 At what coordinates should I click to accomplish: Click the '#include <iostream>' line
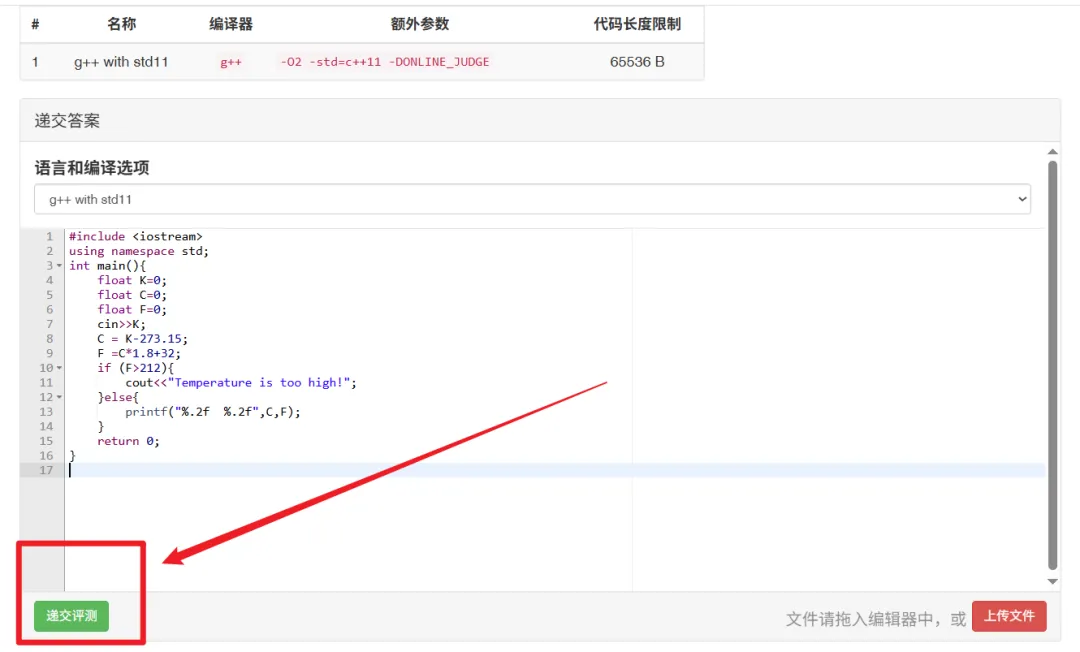136,236
